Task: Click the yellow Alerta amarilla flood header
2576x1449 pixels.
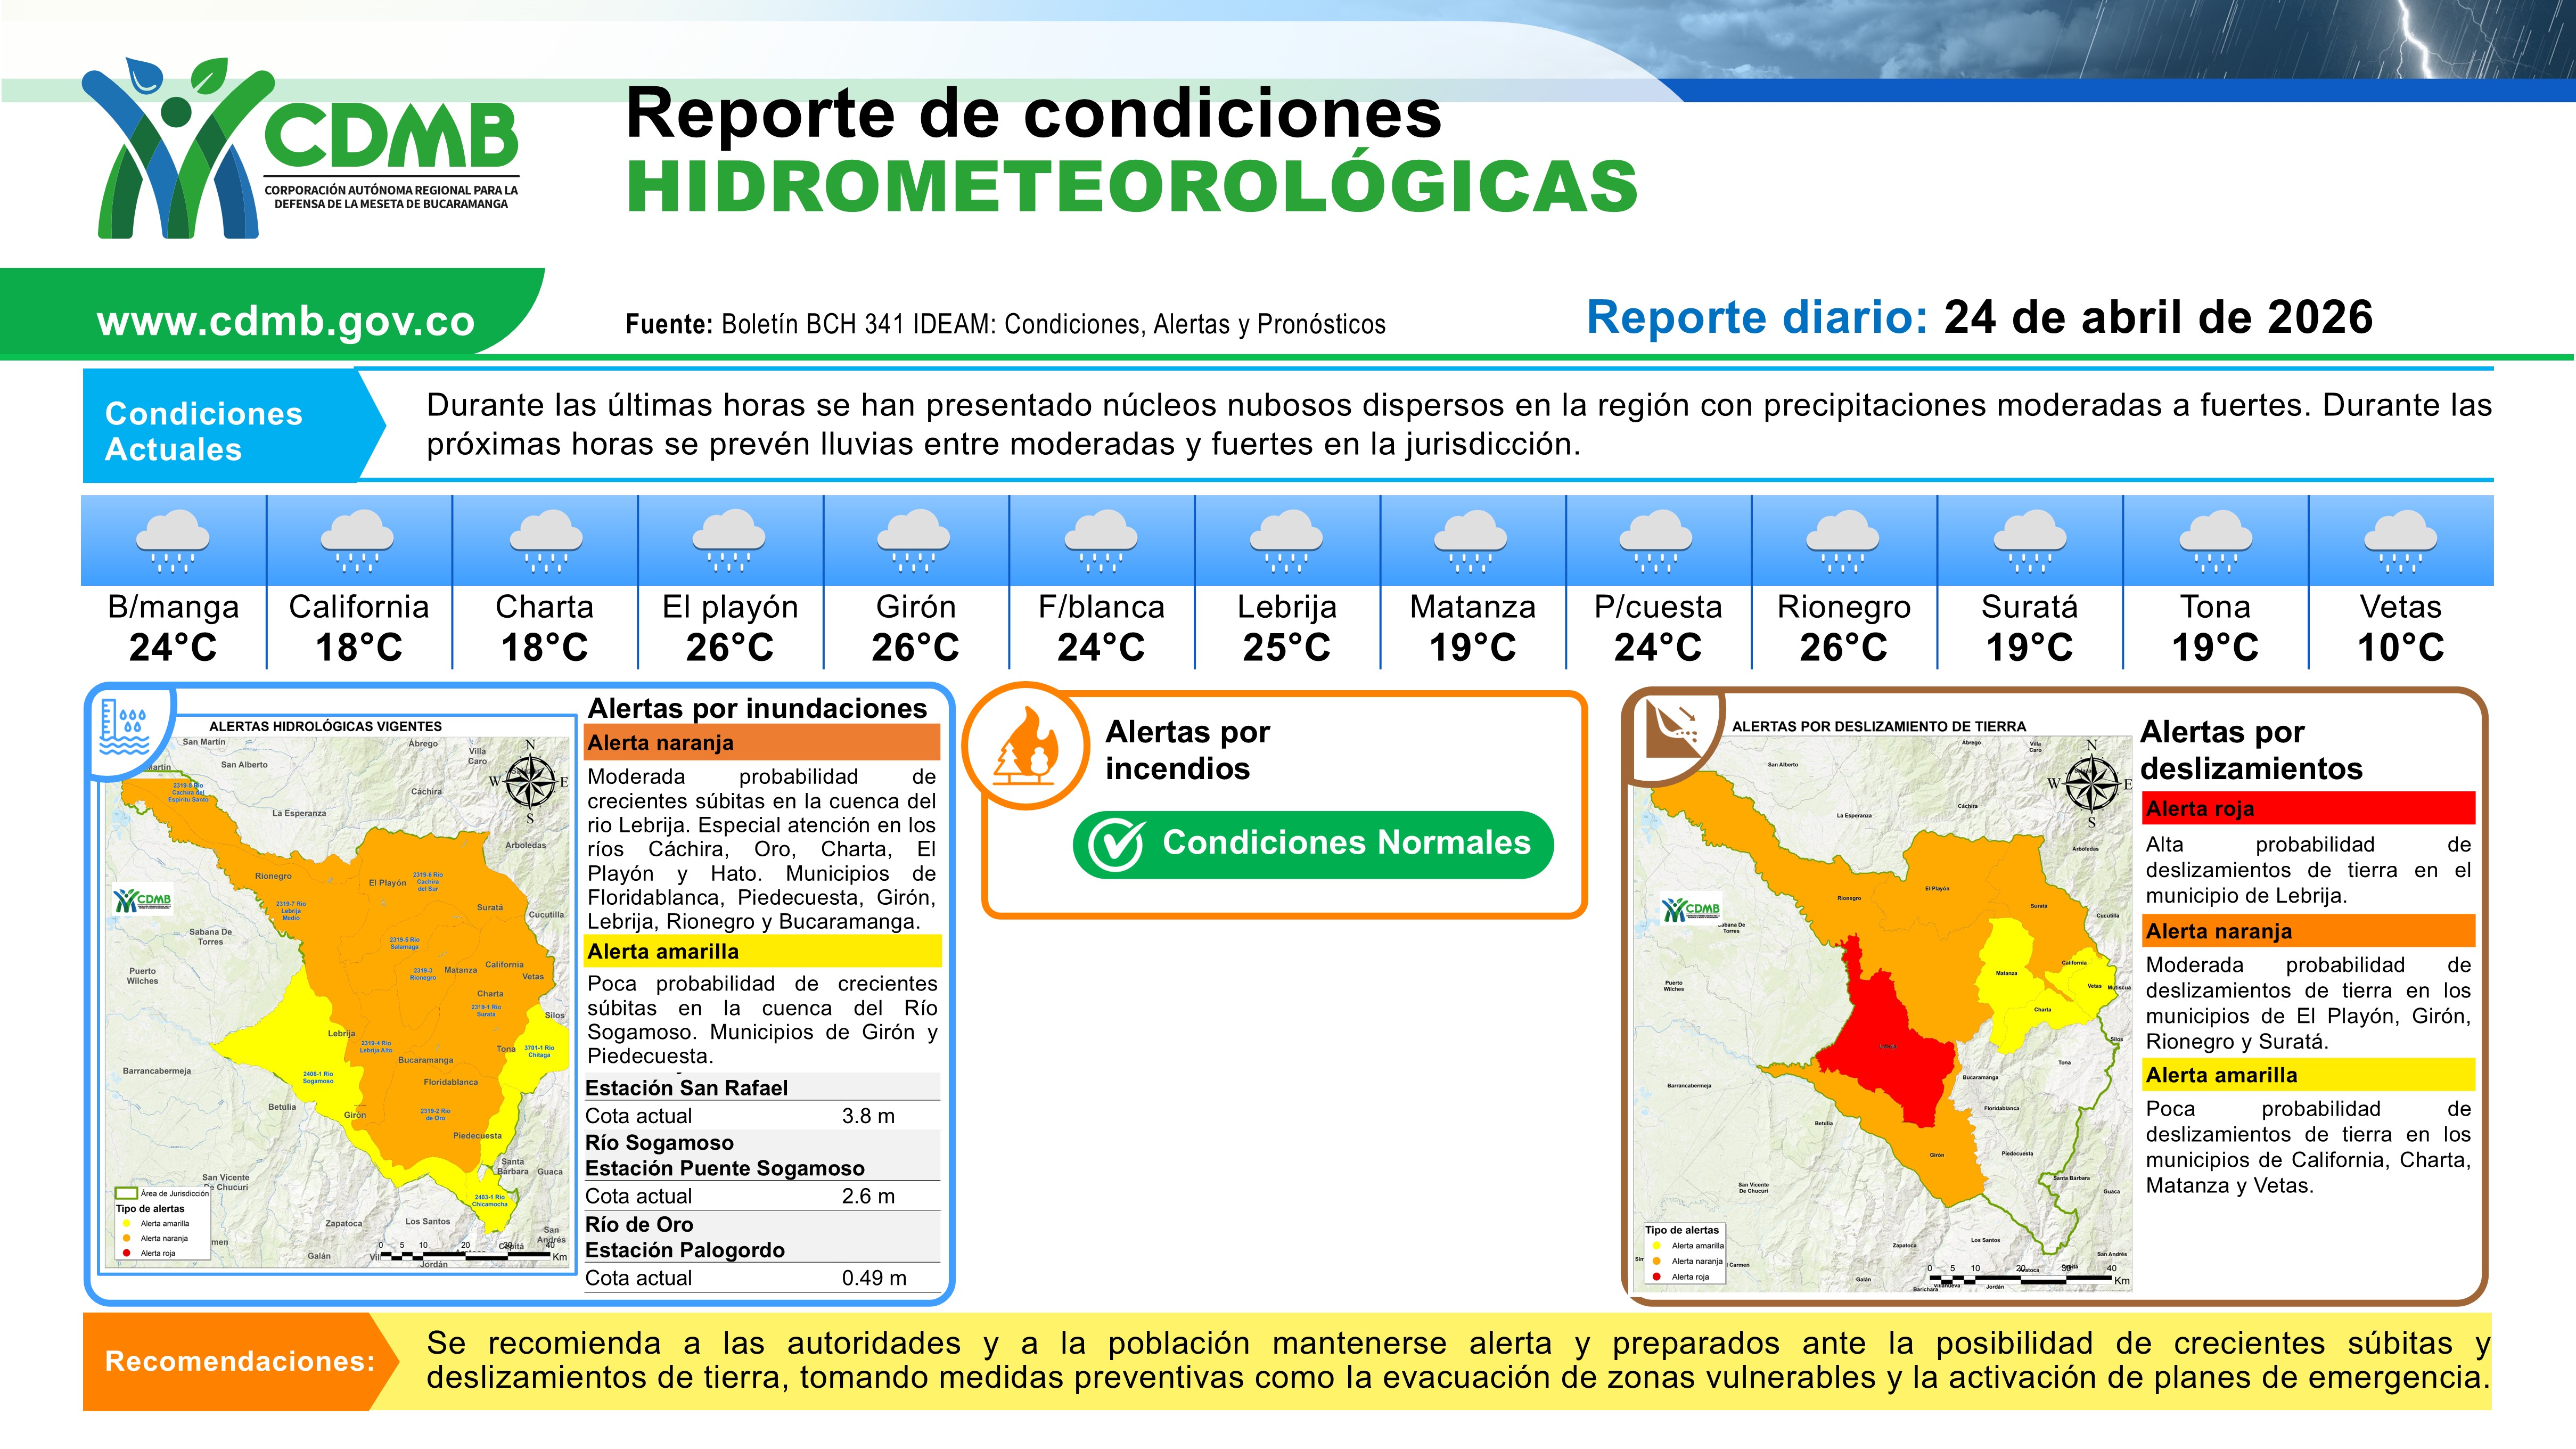Action: pos(762,951)
